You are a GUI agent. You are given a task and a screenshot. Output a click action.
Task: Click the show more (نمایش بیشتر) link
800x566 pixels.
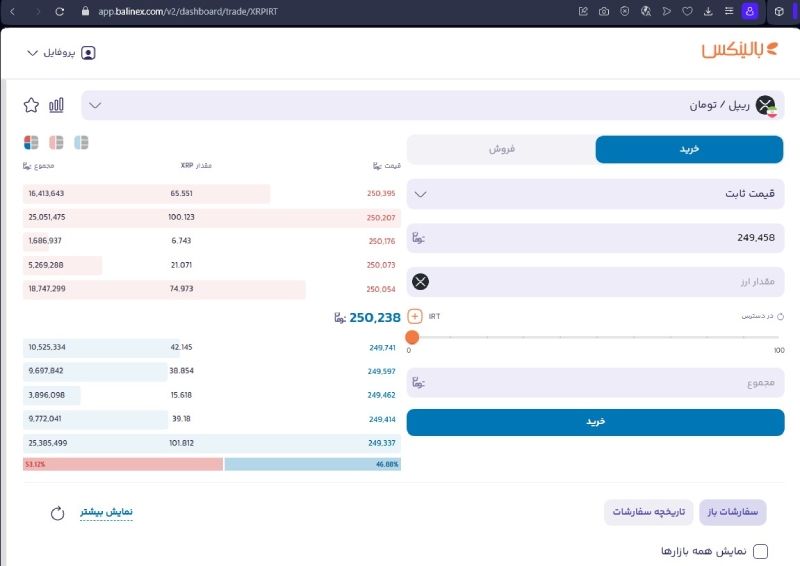pyautogui.click(x=106, y=512)
